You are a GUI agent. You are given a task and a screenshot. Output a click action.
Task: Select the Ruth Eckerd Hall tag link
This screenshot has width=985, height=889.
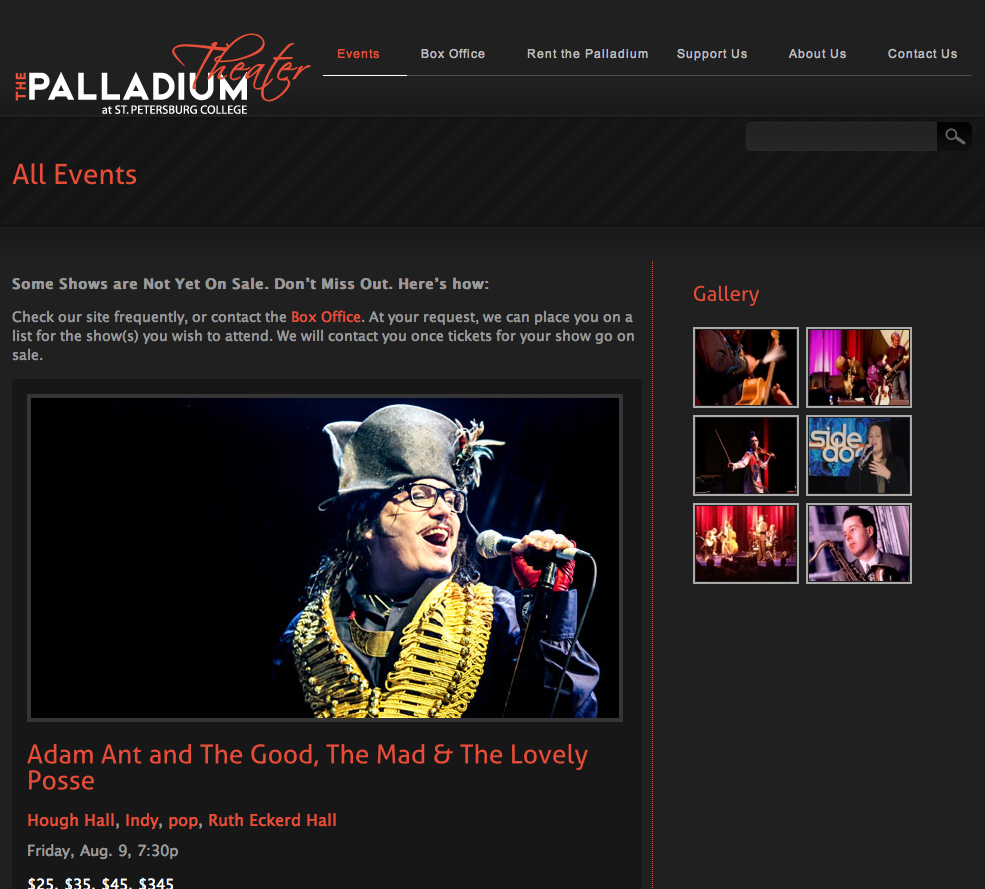[x=272, y=820]
